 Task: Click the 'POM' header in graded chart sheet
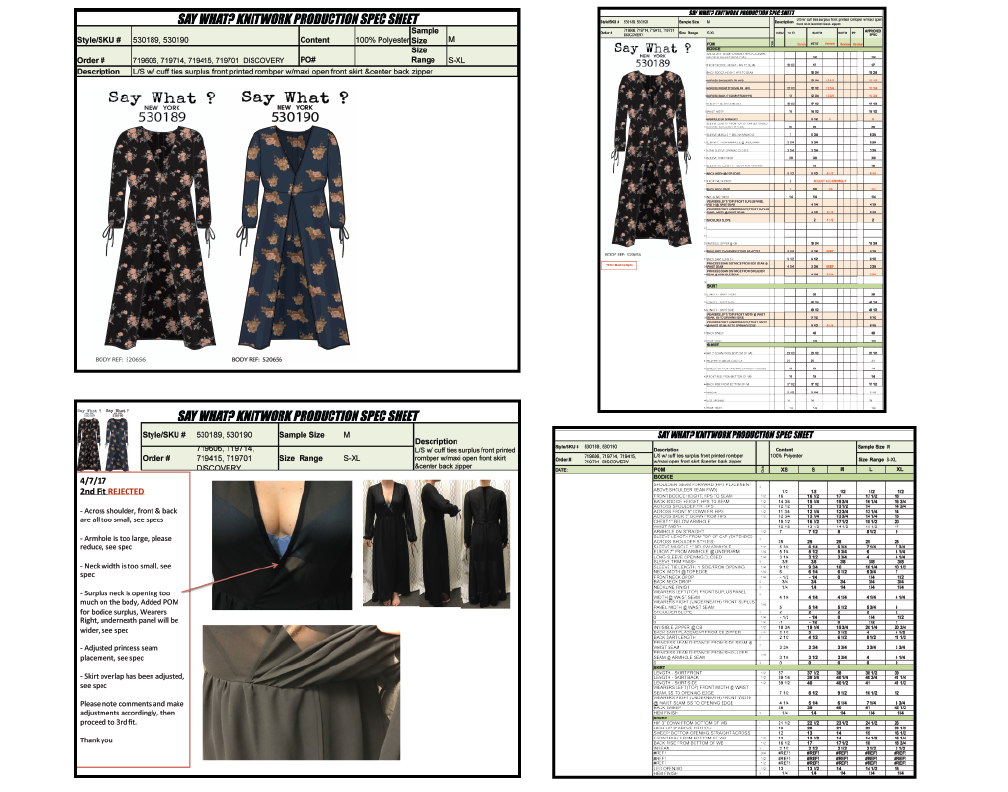click(x=660, y=470)
